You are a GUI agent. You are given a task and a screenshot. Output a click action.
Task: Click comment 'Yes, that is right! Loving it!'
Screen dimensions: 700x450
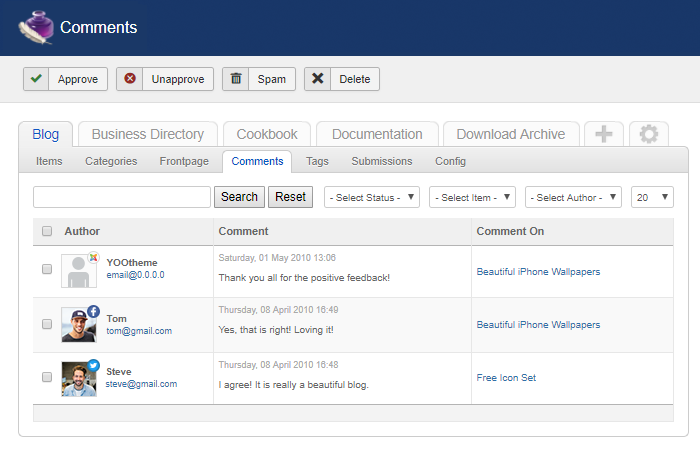point(276,330)
